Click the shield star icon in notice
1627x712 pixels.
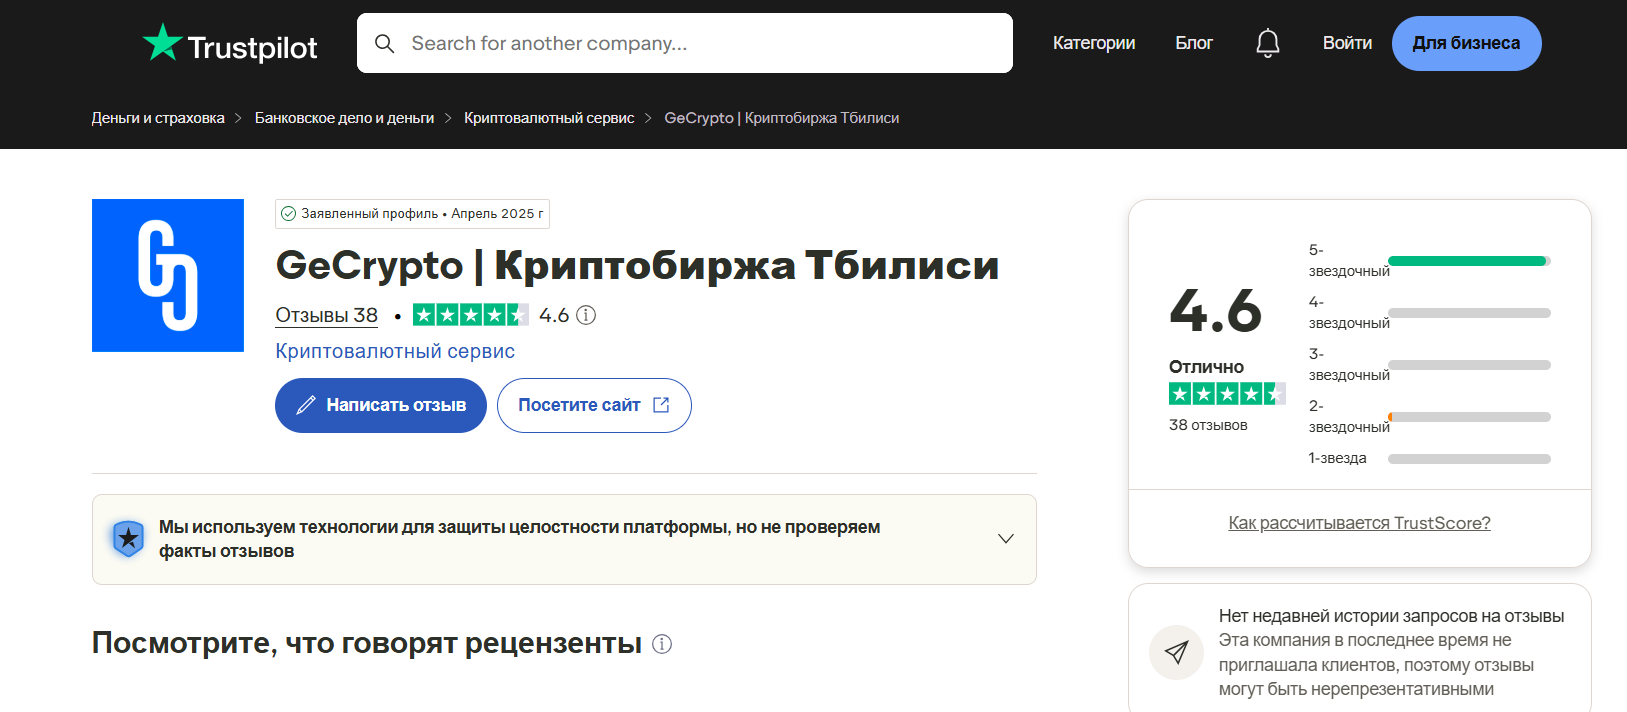tap(128, 539)
